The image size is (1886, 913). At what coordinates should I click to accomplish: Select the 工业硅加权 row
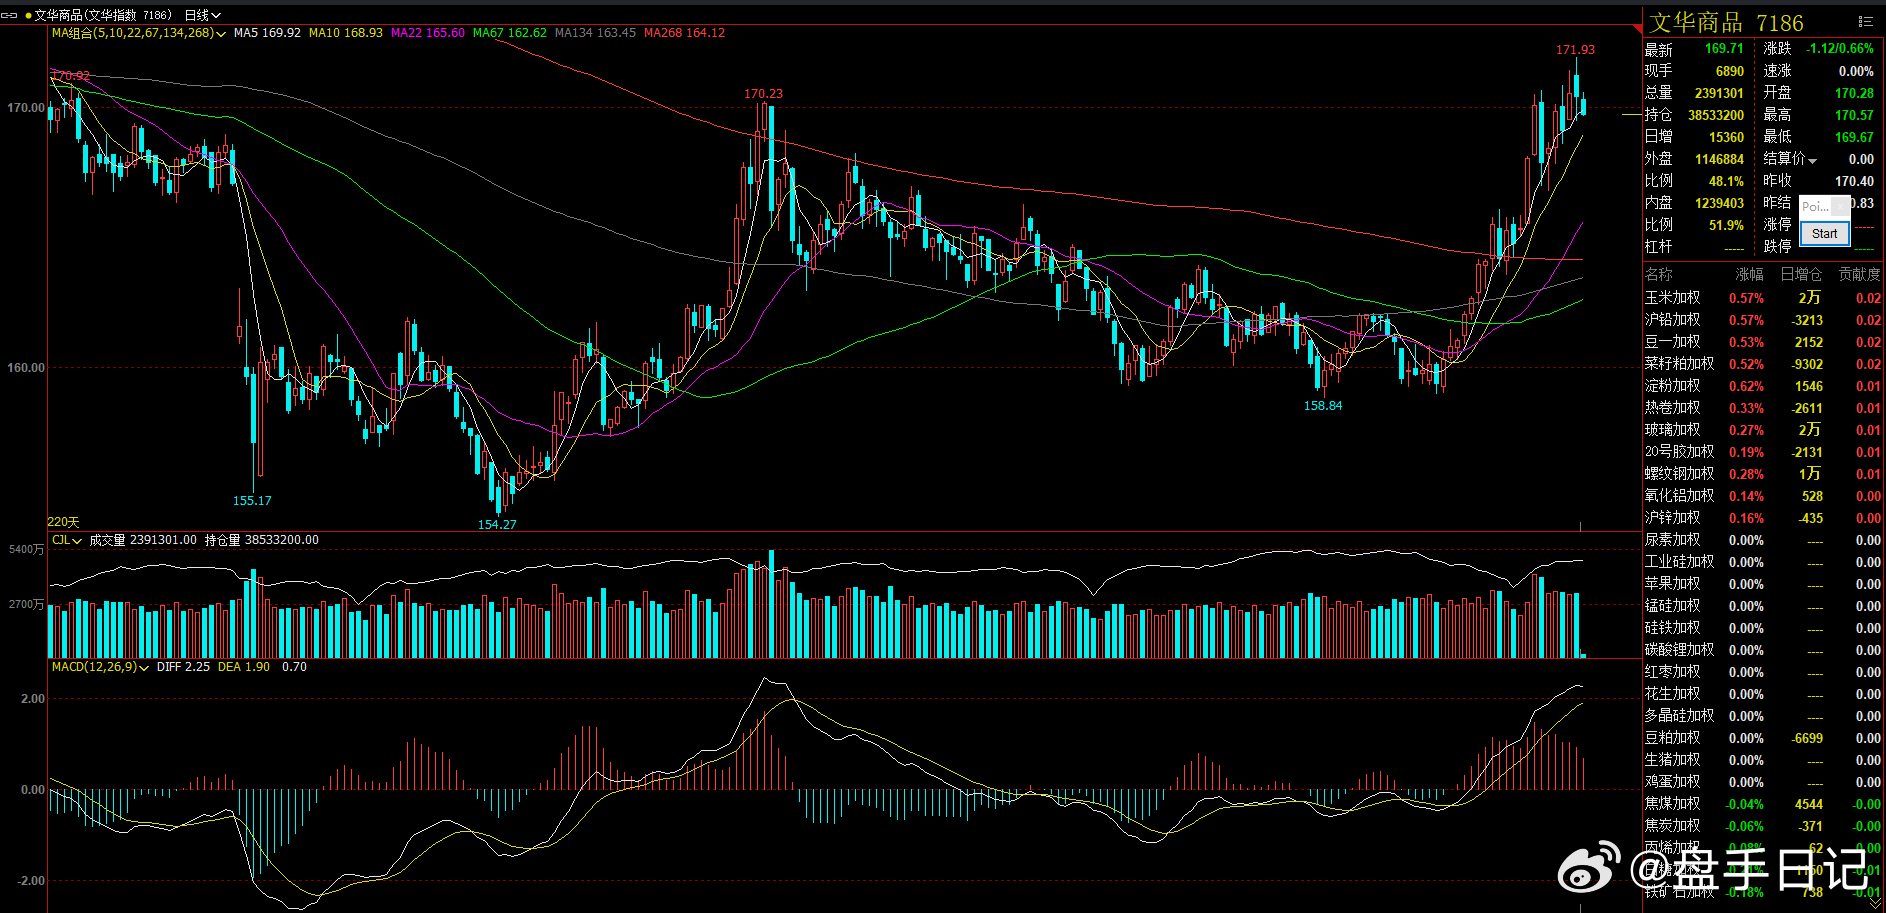1764,562
